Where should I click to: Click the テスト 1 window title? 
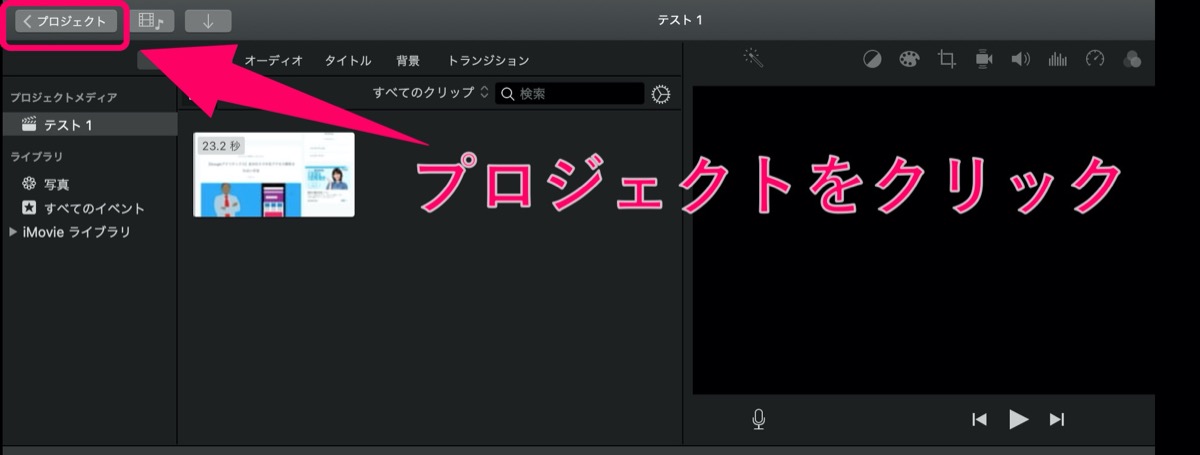pyautogui.click(x=679, y=21)
